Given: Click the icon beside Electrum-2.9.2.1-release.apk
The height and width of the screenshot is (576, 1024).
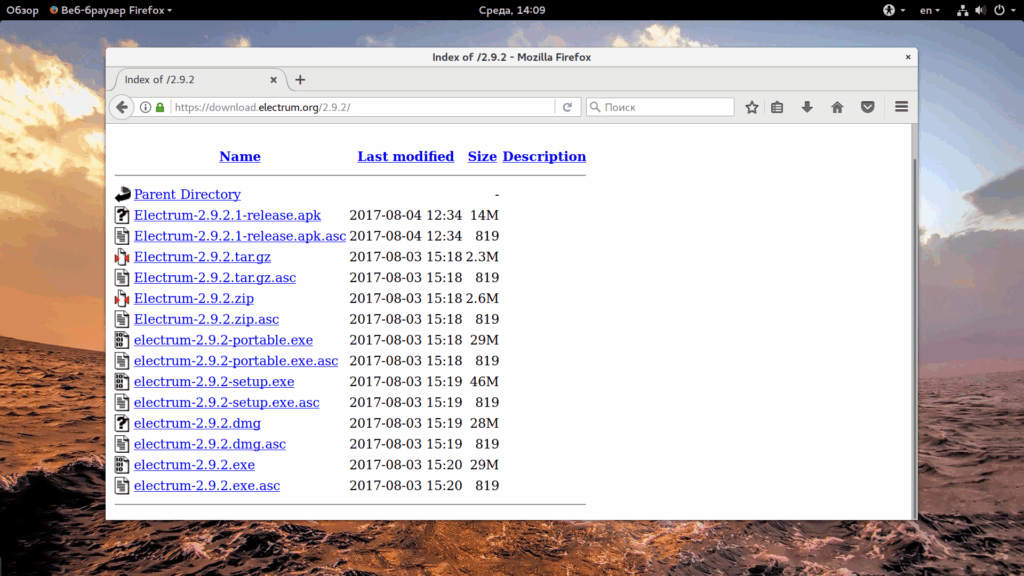Looking at the screenshot, I should pyautogui.click(x=122, y=215).
